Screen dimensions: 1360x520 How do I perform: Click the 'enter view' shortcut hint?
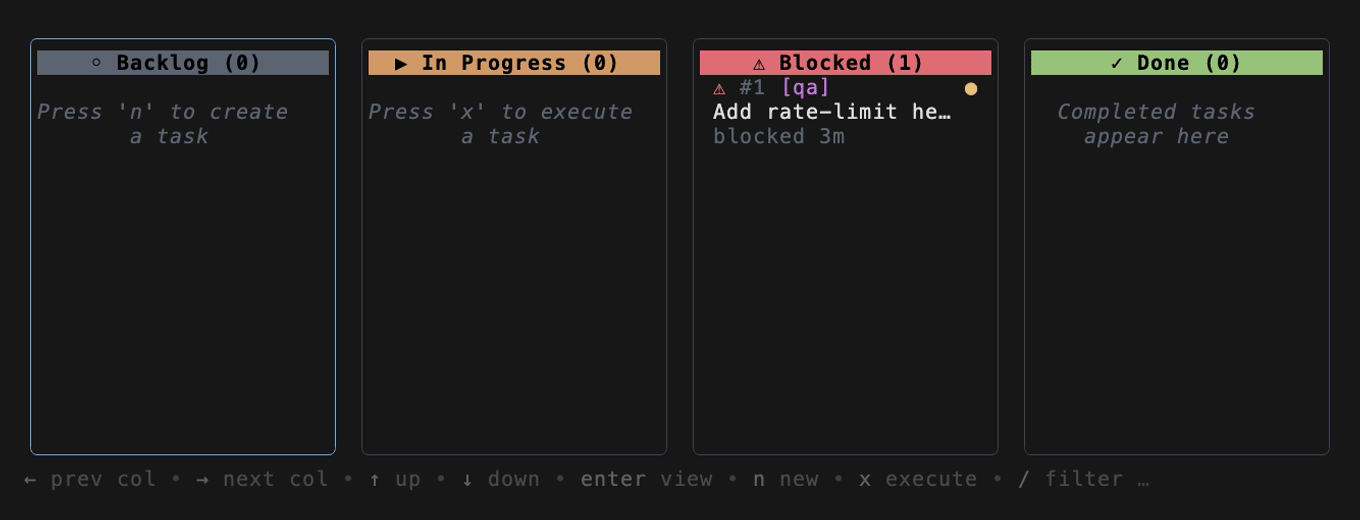click(x=646, y=479)
